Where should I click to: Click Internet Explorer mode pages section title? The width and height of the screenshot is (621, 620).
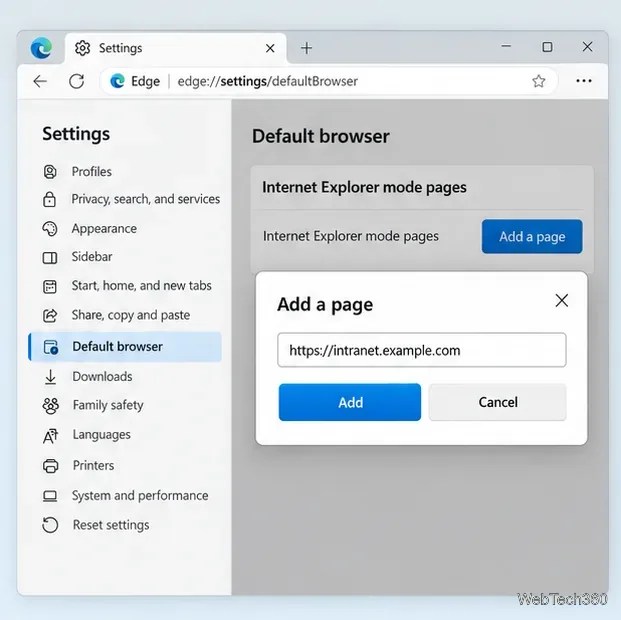point(364,187)
